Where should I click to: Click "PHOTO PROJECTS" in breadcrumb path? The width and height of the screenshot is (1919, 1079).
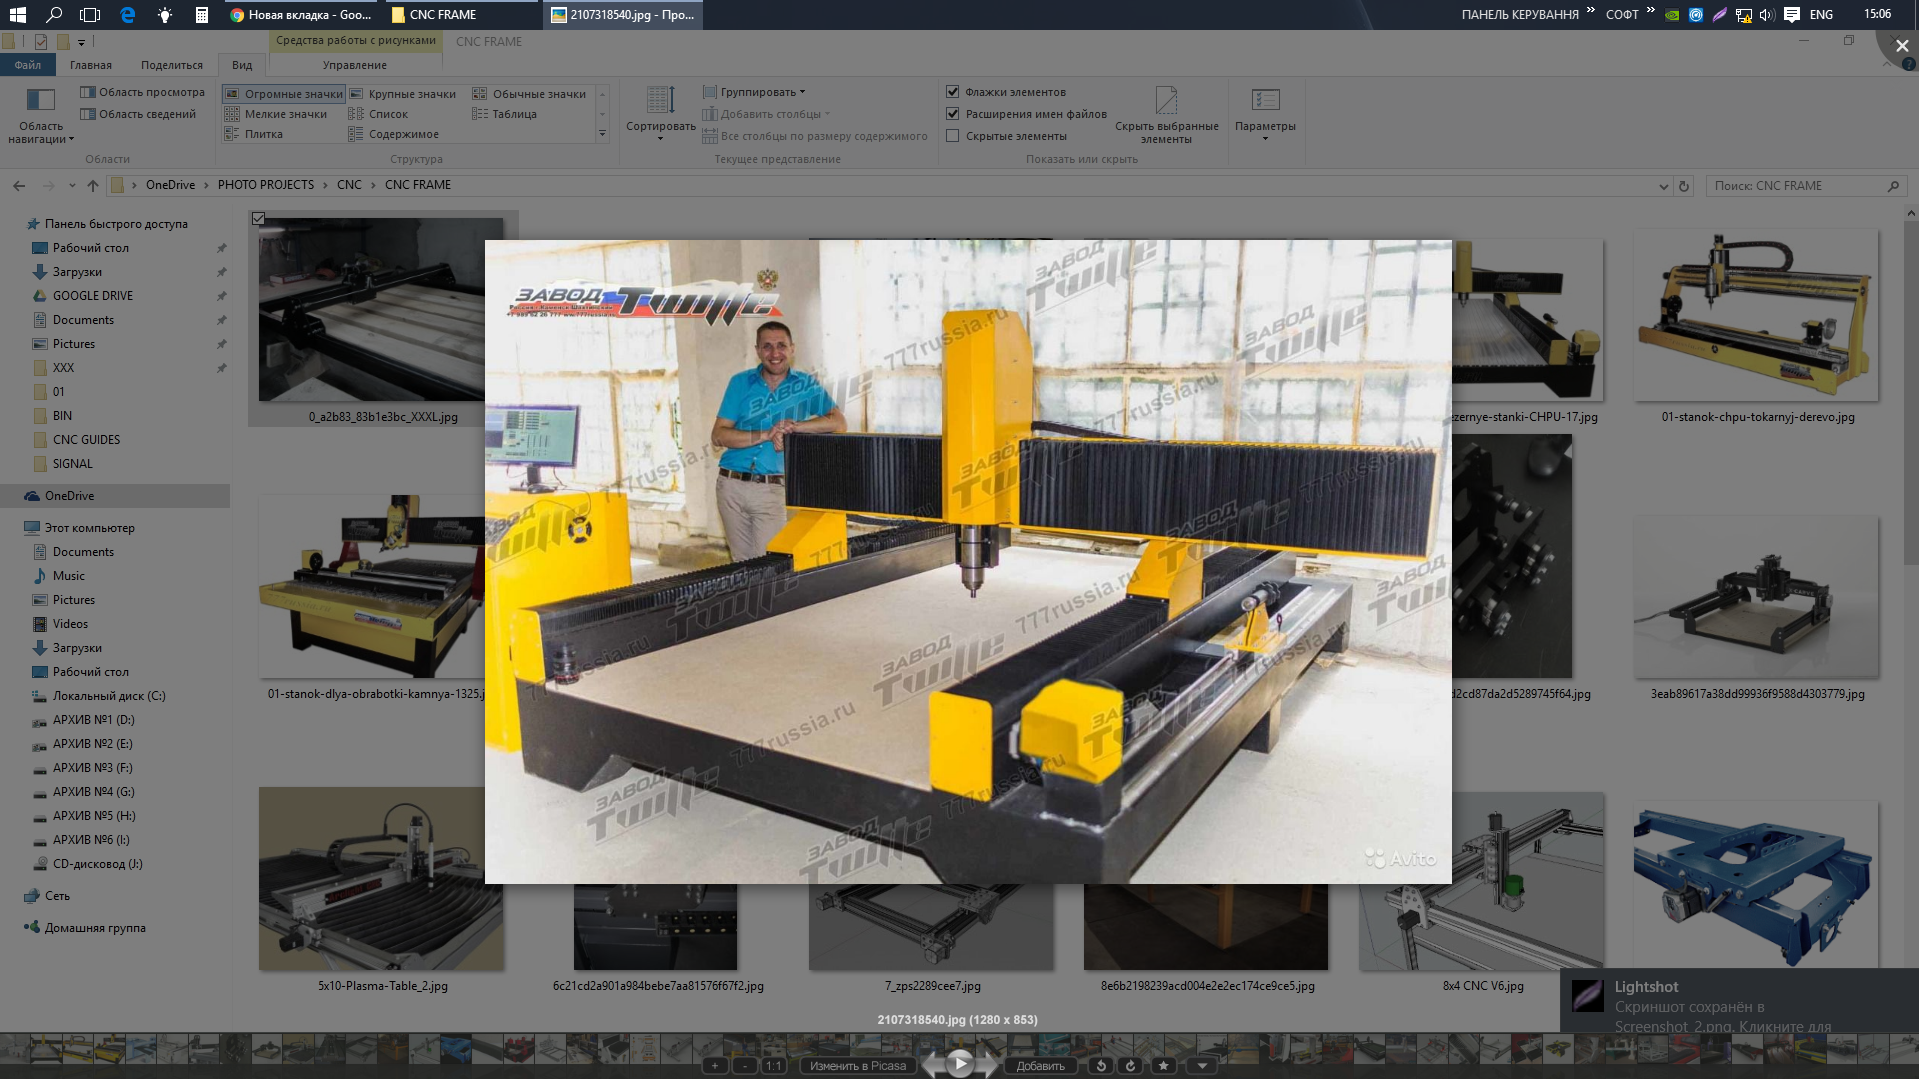point(266,185)
